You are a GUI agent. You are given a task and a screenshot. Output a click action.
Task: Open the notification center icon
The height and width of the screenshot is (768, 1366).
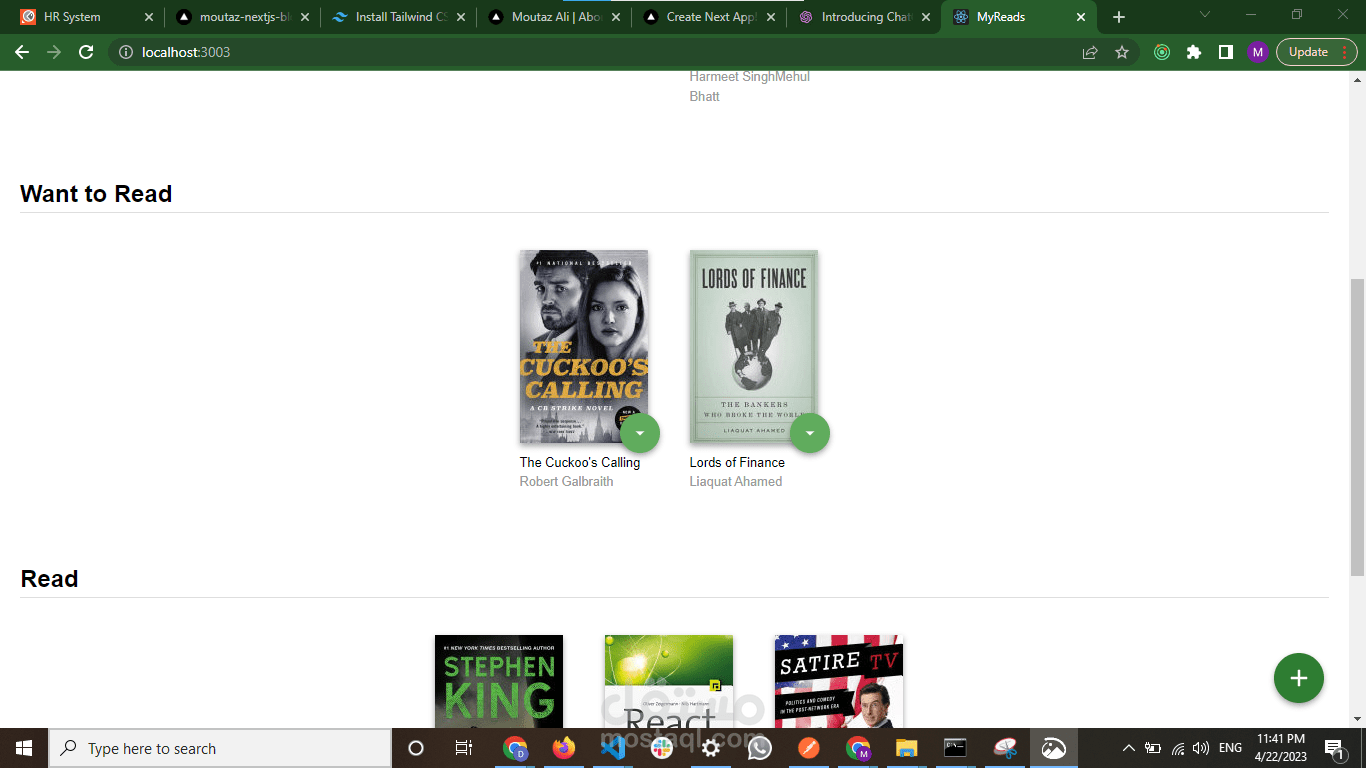click(1335, 748)
